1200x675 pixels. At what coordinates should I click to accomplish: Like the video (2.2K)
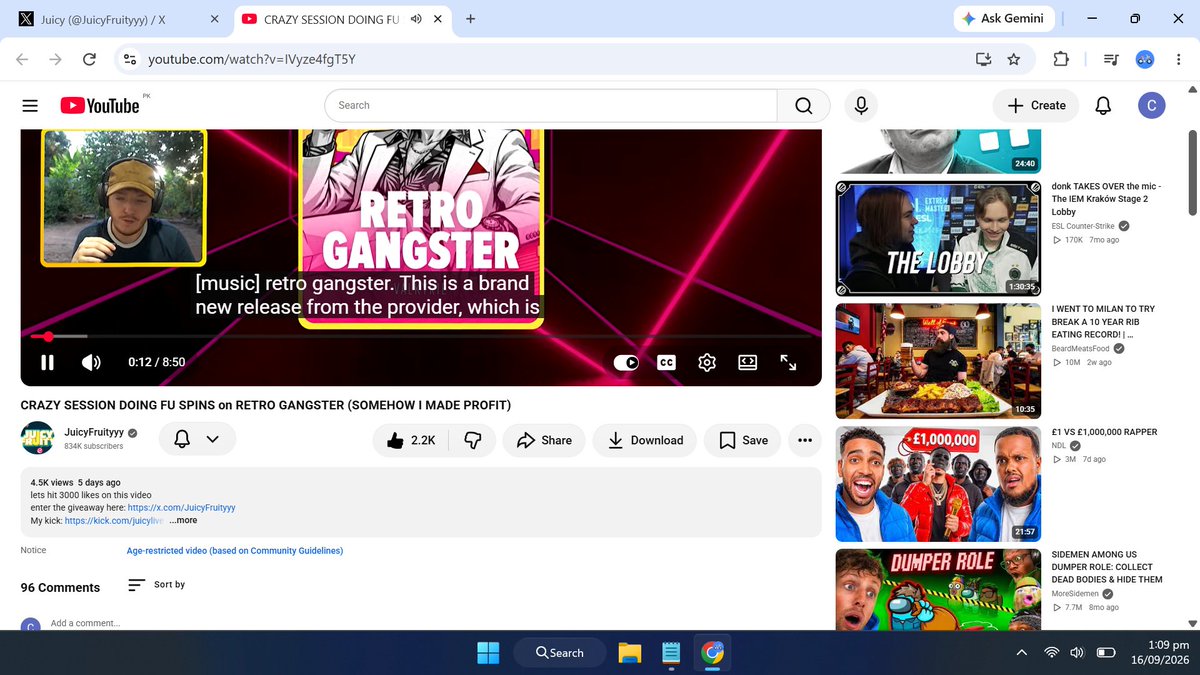click(x=410, y=440)
